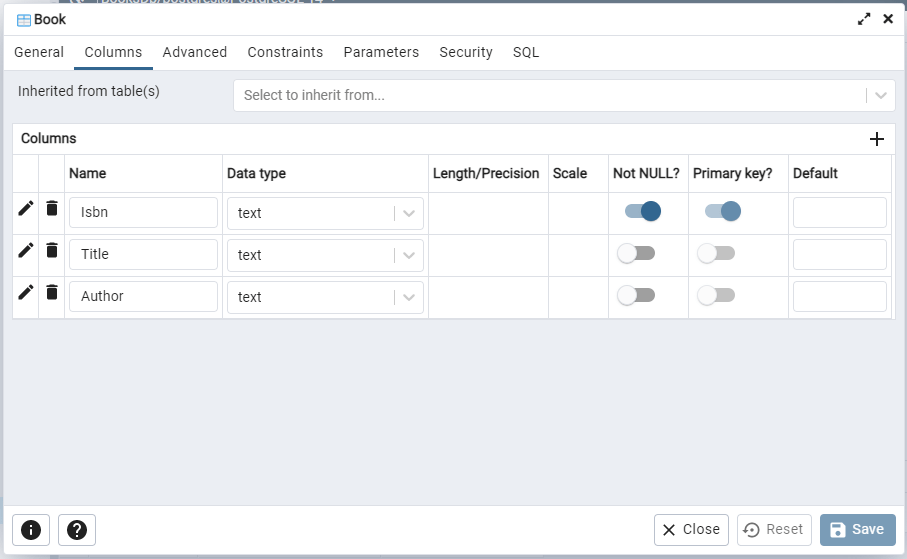The image size is (907, 559).
Task: Enable Not NULL for Title column
Action: pyautogui.click(x=636, y=254)
